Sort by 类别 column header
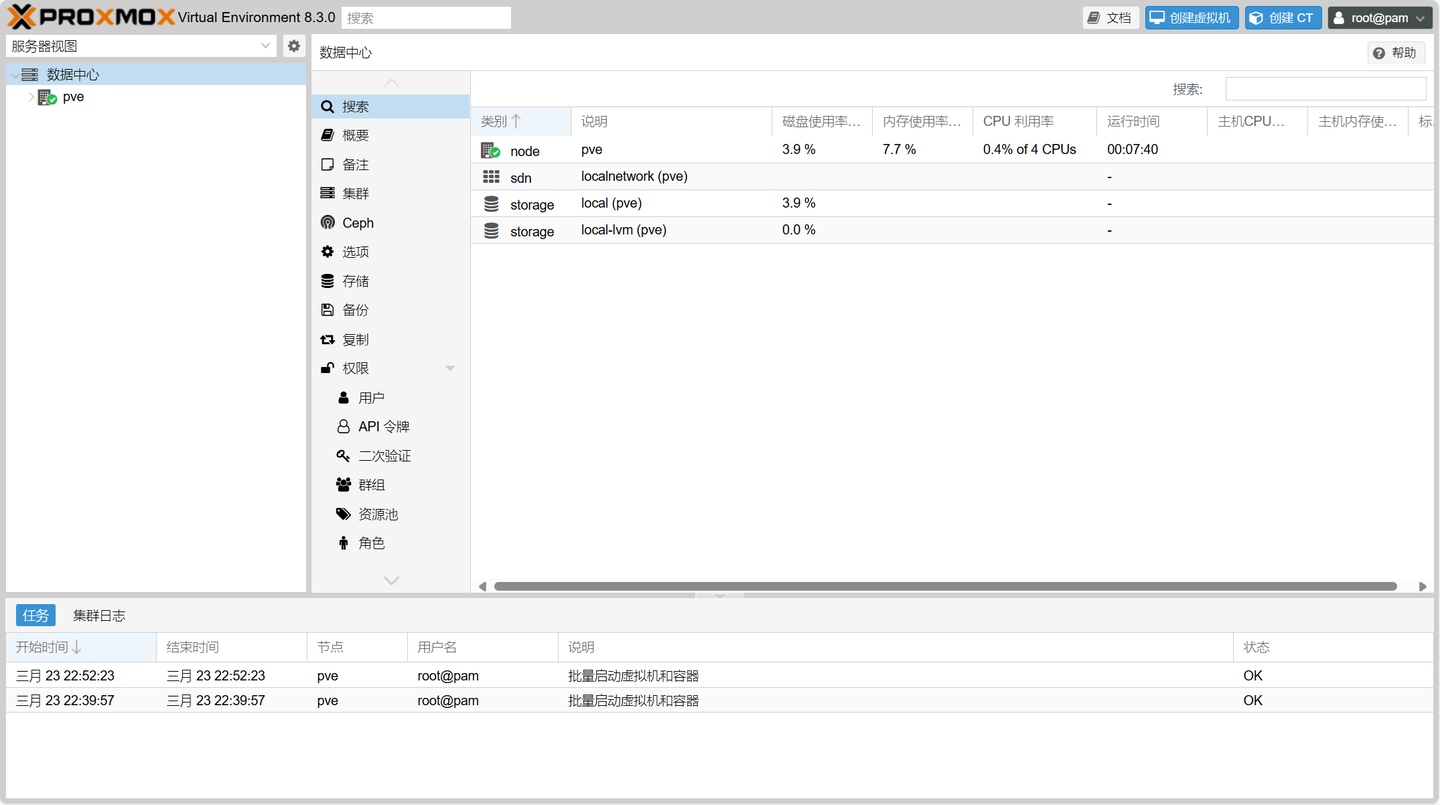This screenshot has width=1440, height=805. 520,121
